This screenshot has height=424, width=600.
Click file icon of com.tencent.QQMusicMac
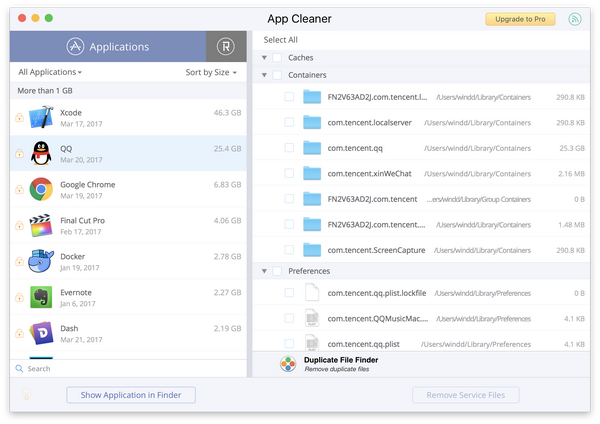(312, 318)
